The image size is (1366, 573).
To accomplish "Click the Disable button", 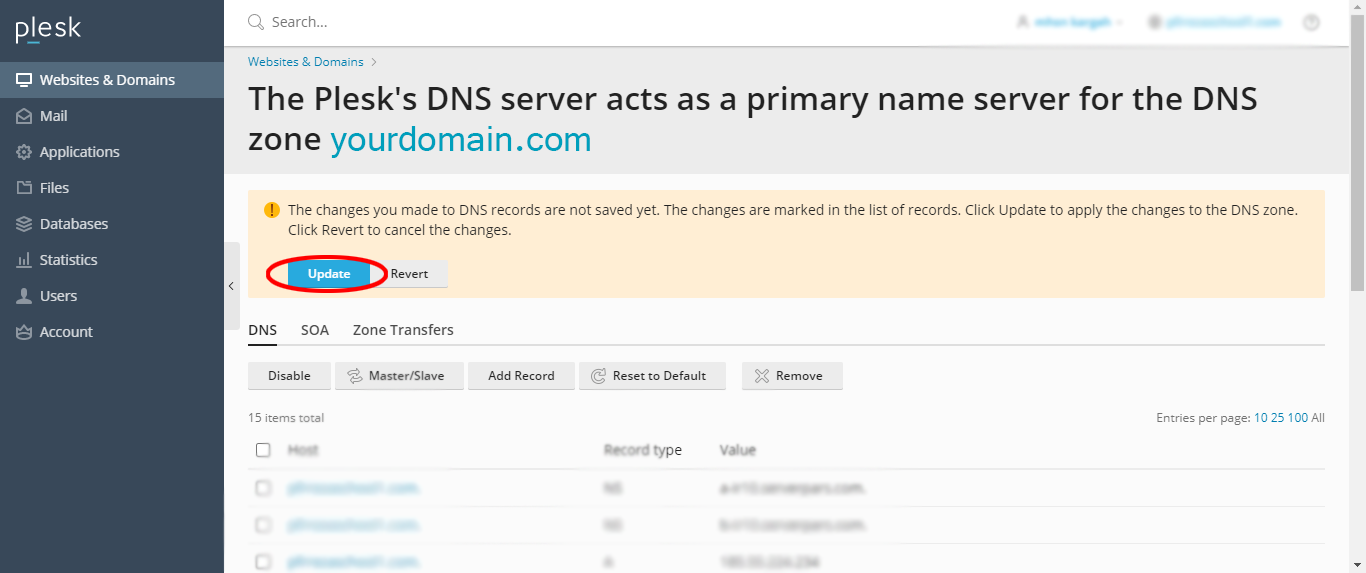I will click(x=289, y=376).
